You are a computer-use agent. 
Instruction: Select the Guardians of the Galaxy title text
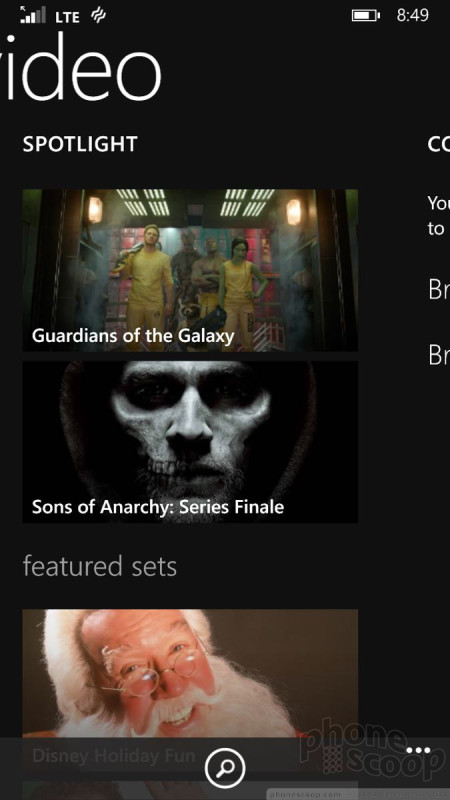(x=133, y=336)
